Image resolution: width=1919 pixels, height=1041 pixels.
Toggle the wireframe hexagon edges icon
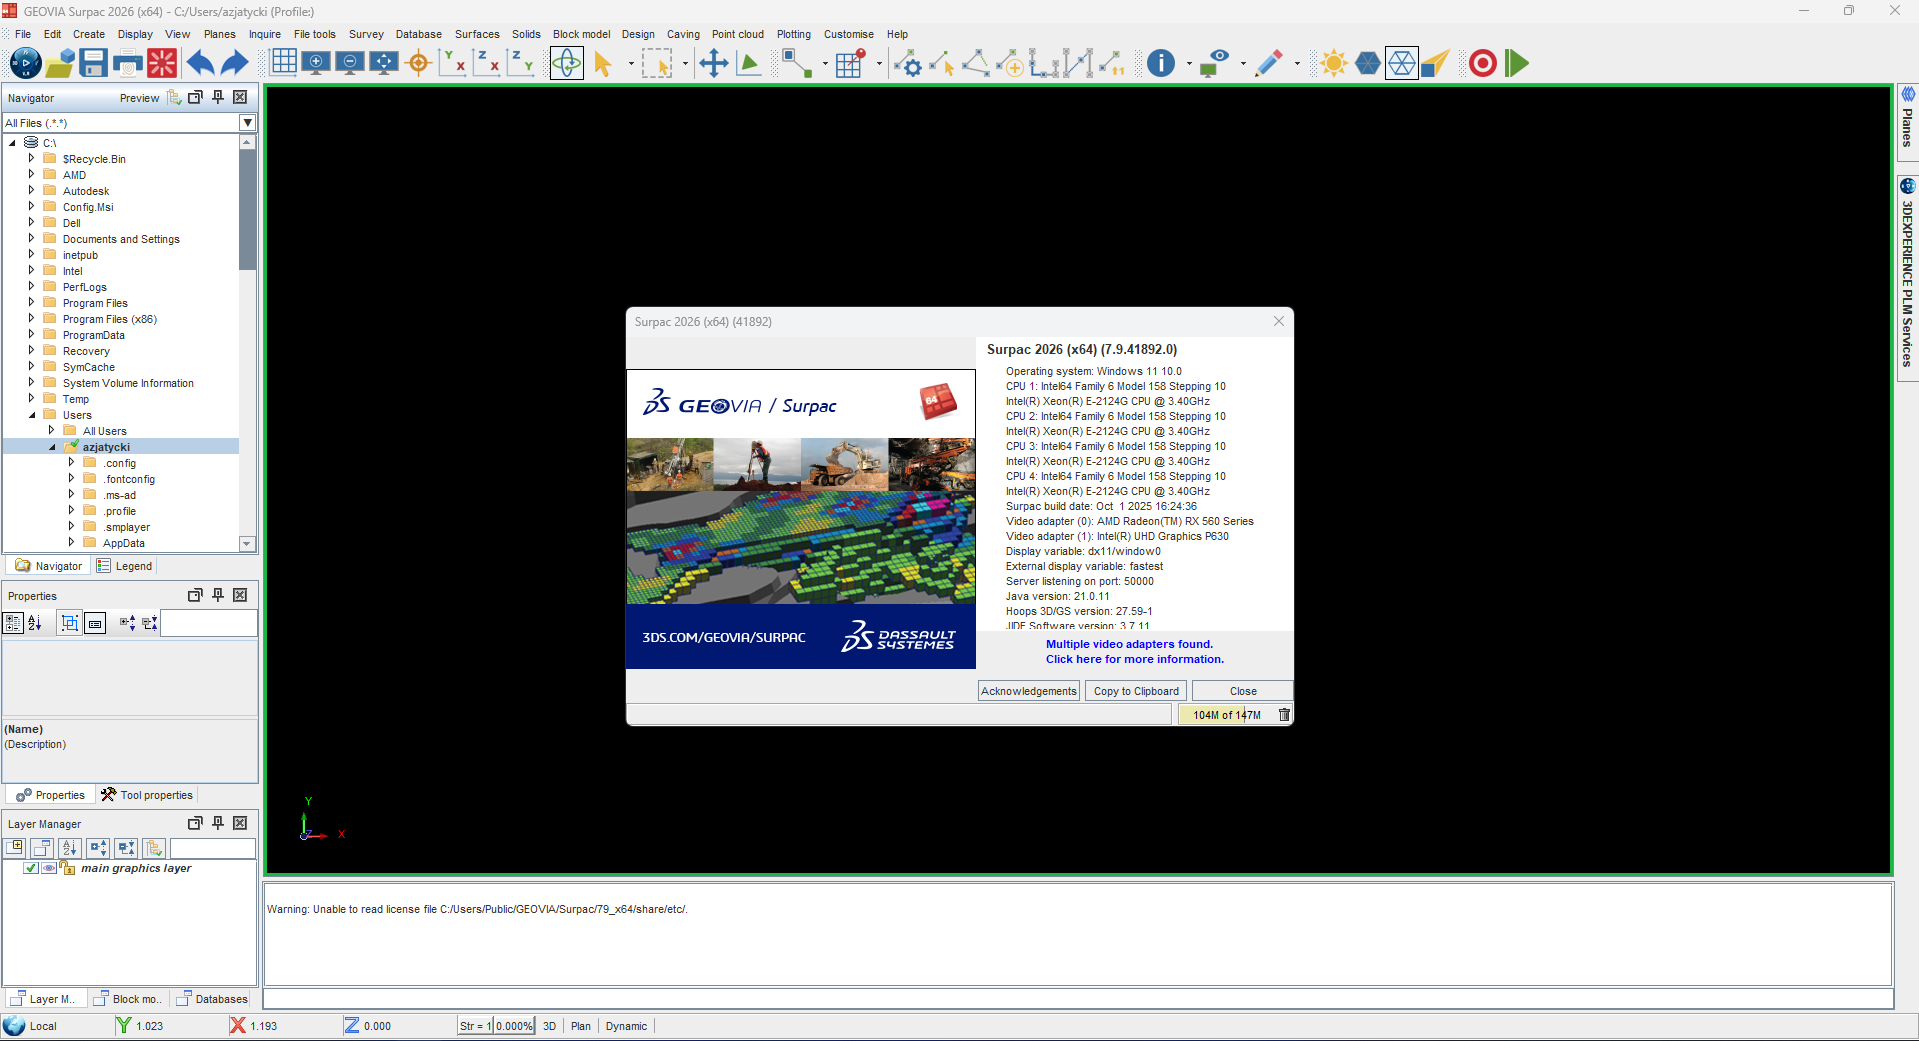[x=1402, y=63]
